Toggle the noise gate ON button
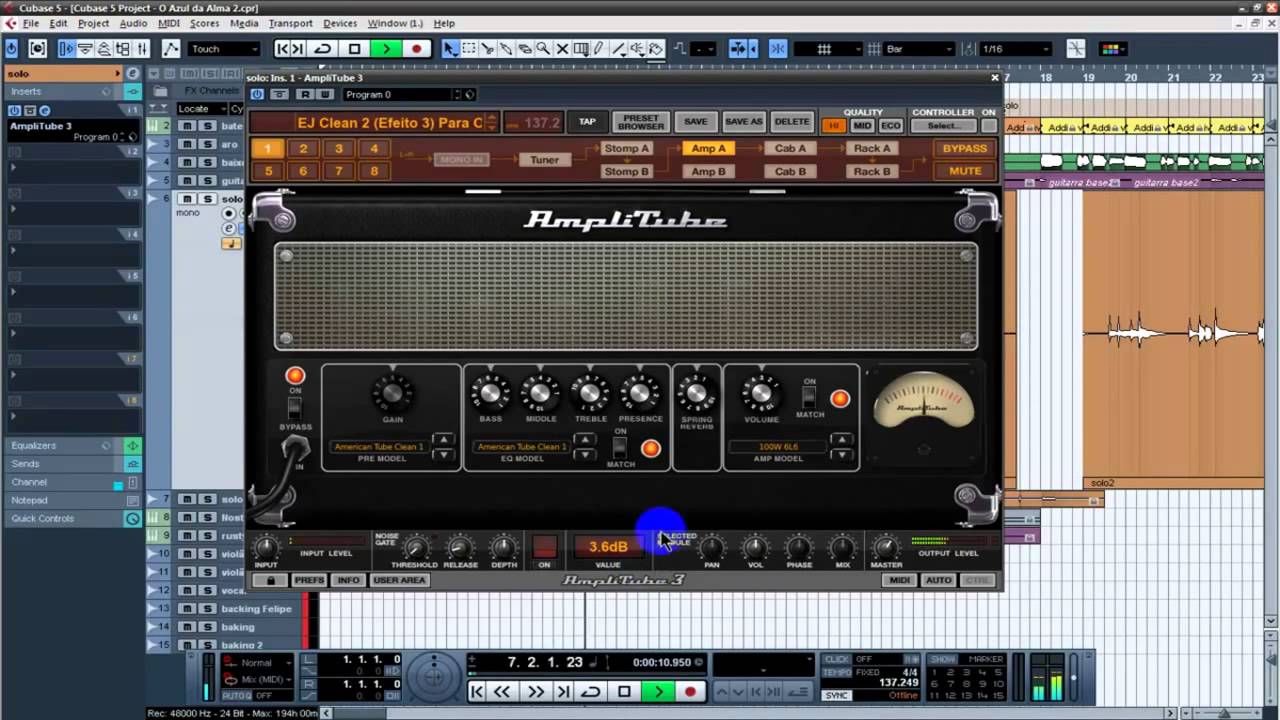Screen dimensions: 1280x720 coord(544,547)
